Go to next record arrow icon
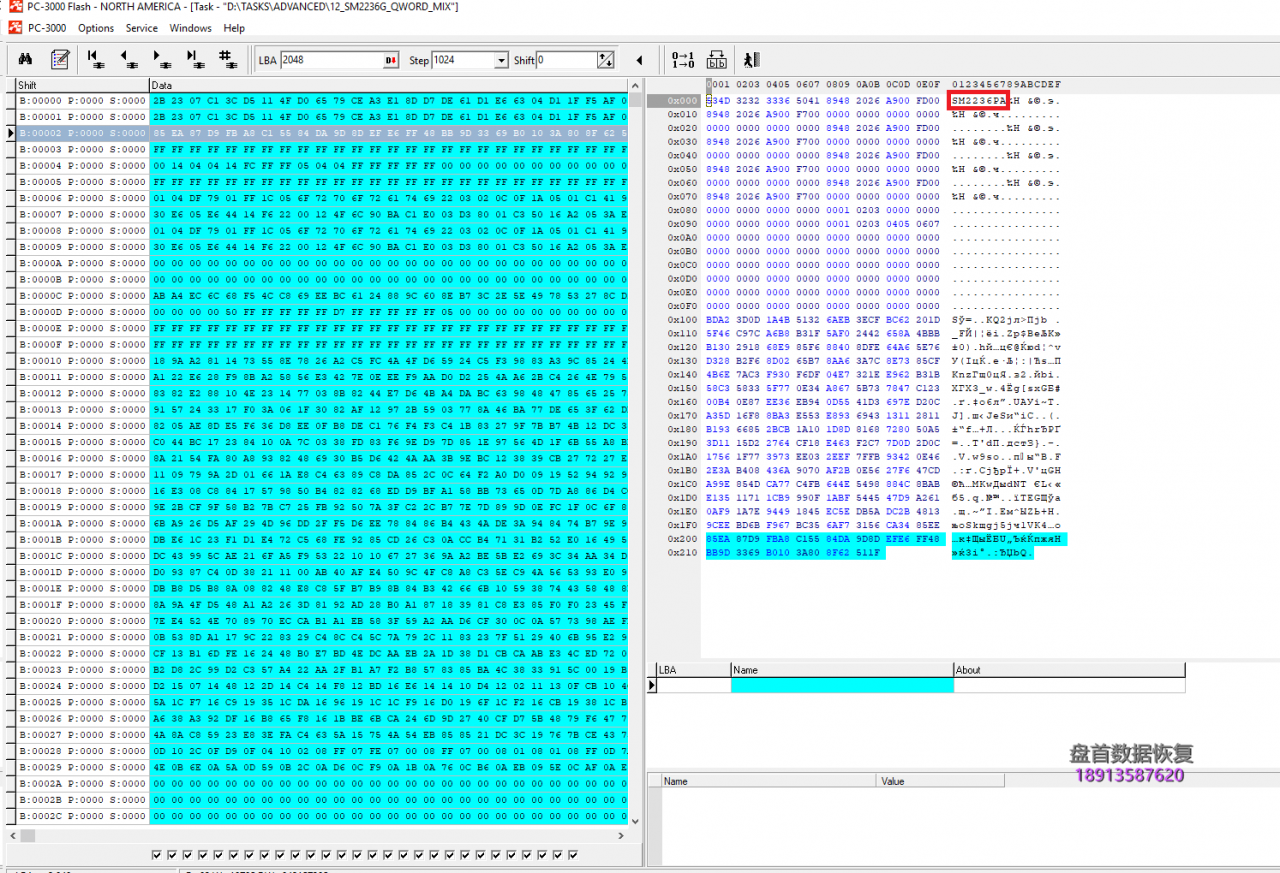The height and width of the screenshot is (873, 1280). pos(161,59)
